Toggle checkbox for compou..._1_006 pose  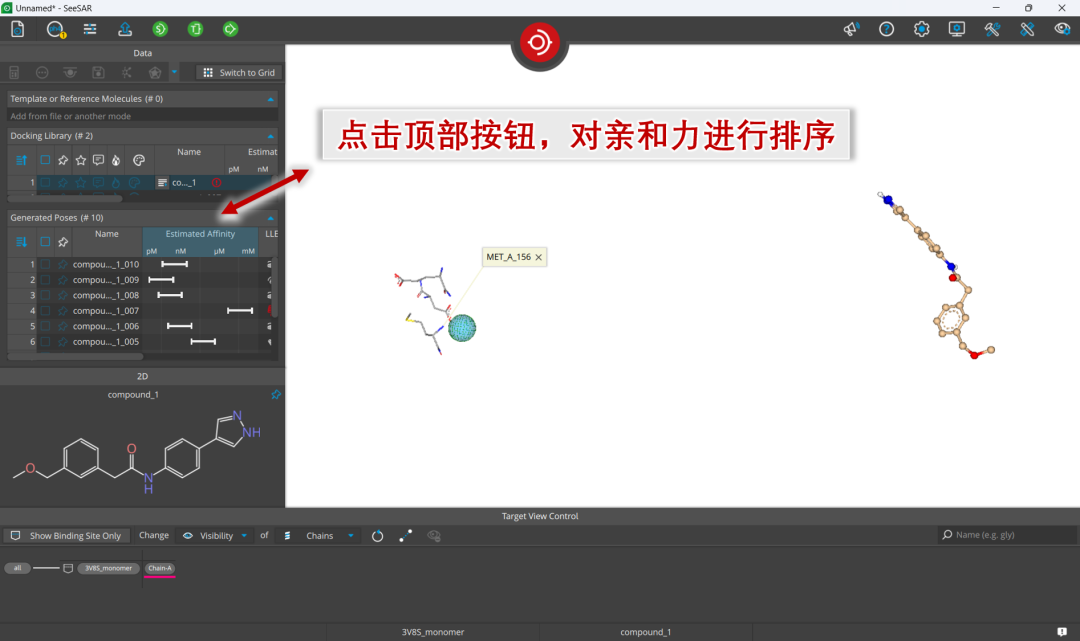click(x=45, y=326)
